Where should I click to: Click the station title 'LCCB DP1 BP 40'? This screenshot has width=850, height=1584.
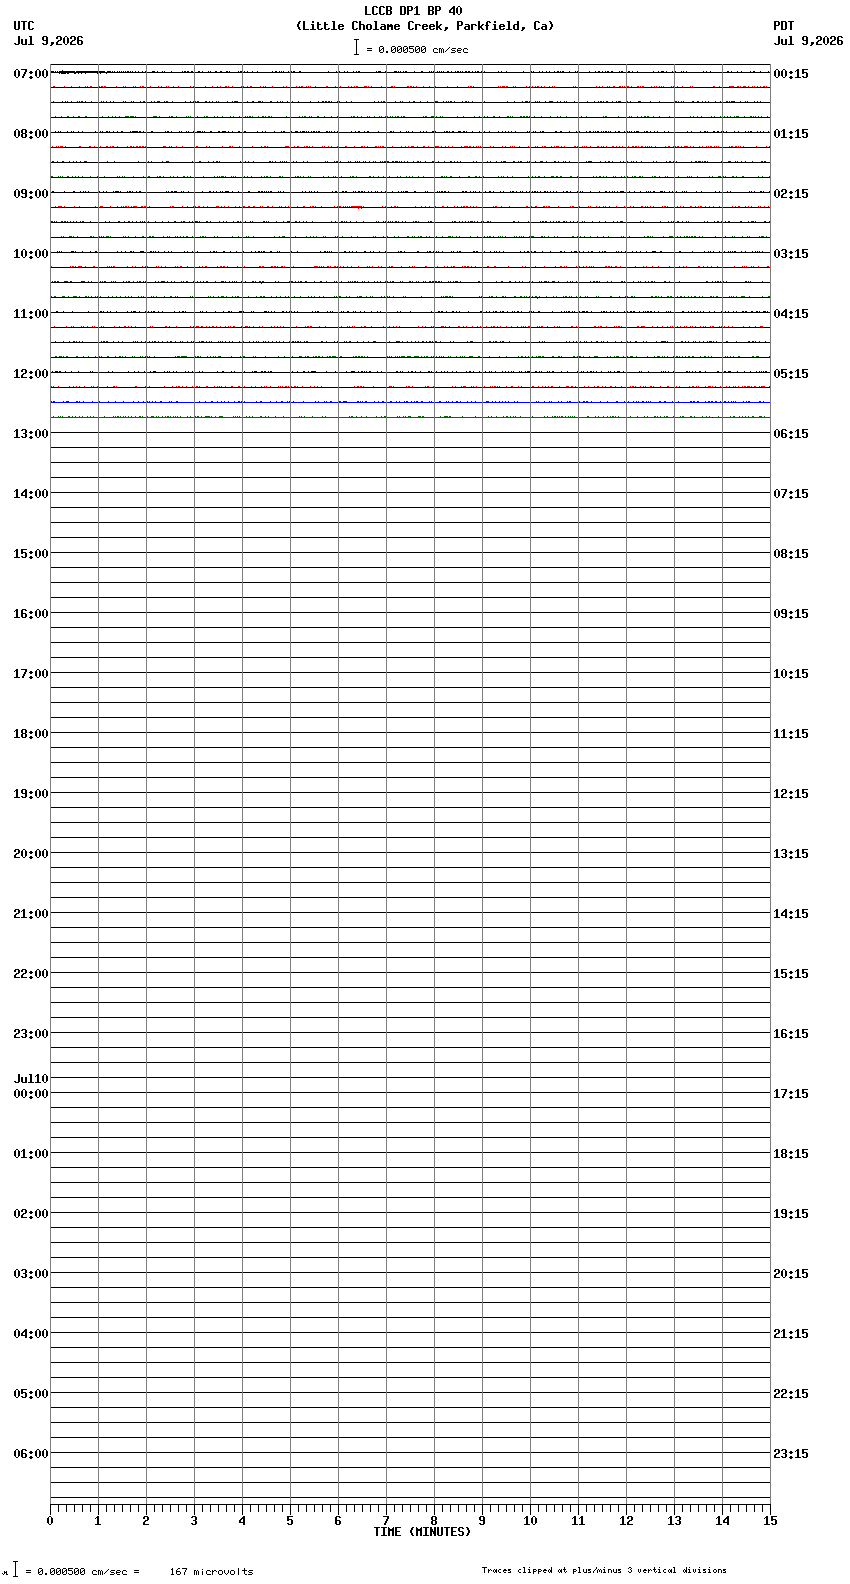pyautogui.click(x=413, y=11)
